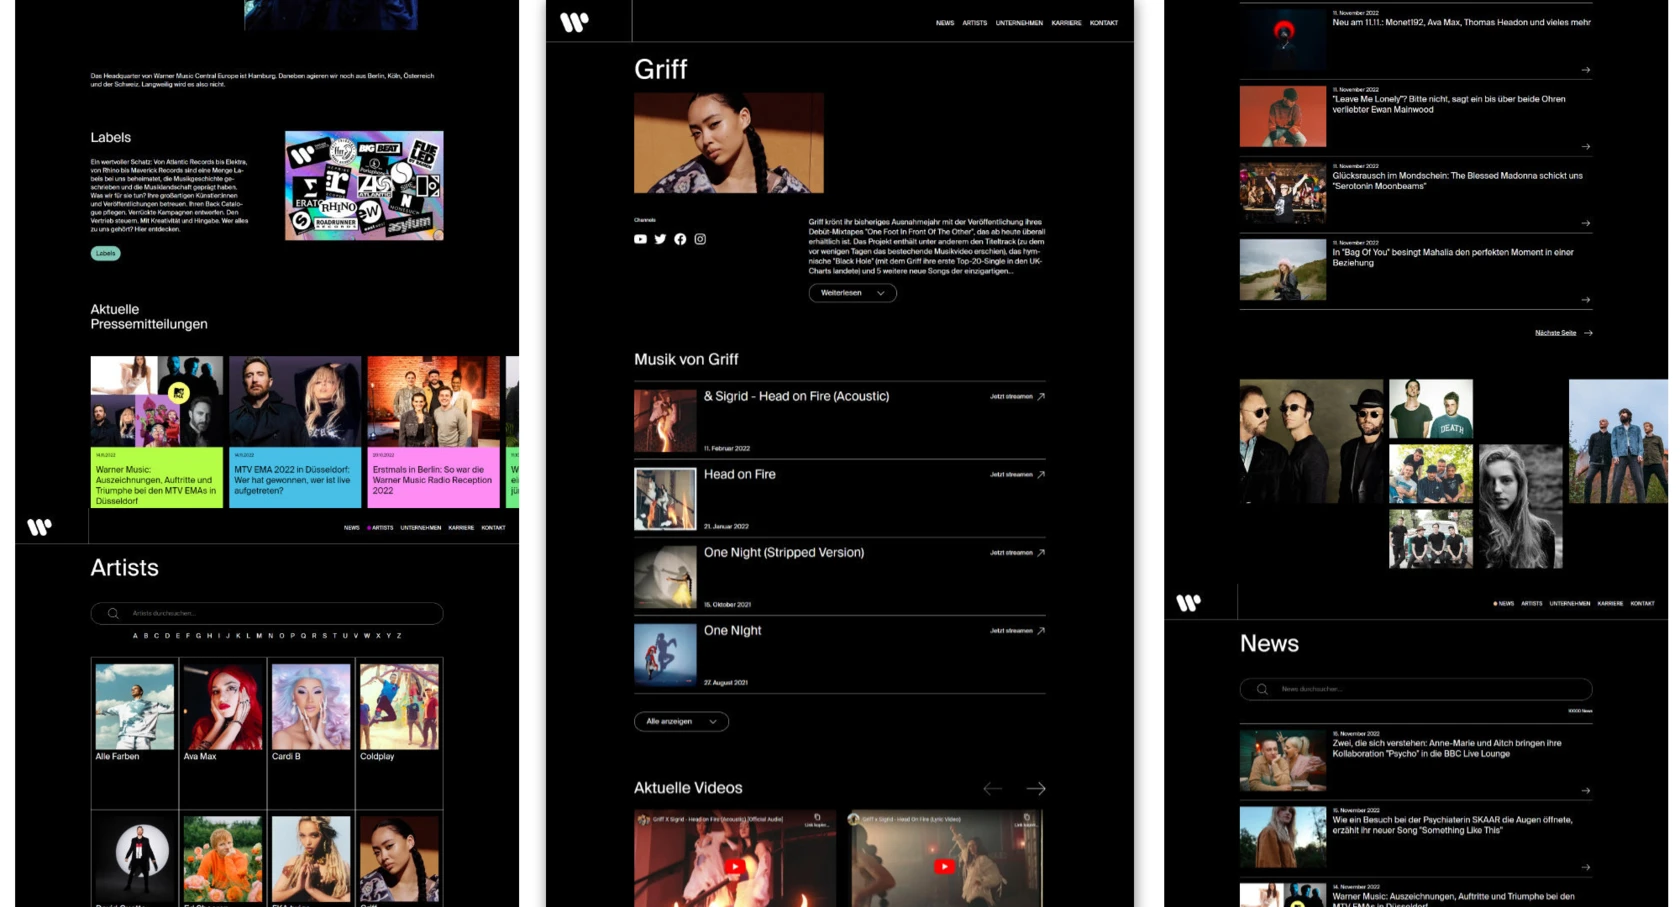1680x907 pixels.
Task: Open NEWS menu in Griff page header
Action: 945,23
